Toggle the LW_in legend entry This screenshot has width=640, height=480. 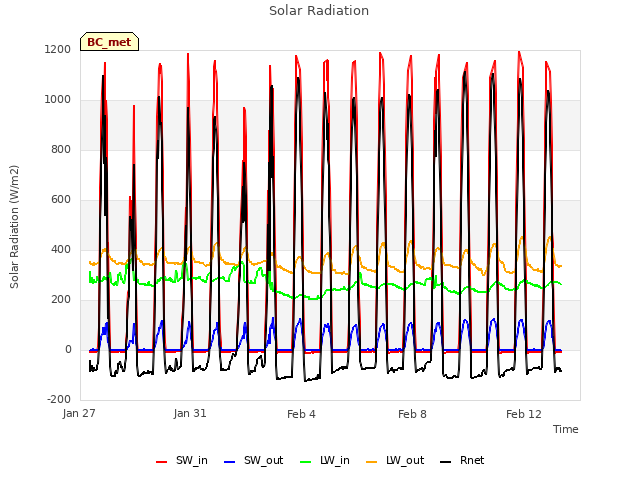coord(325,461)
